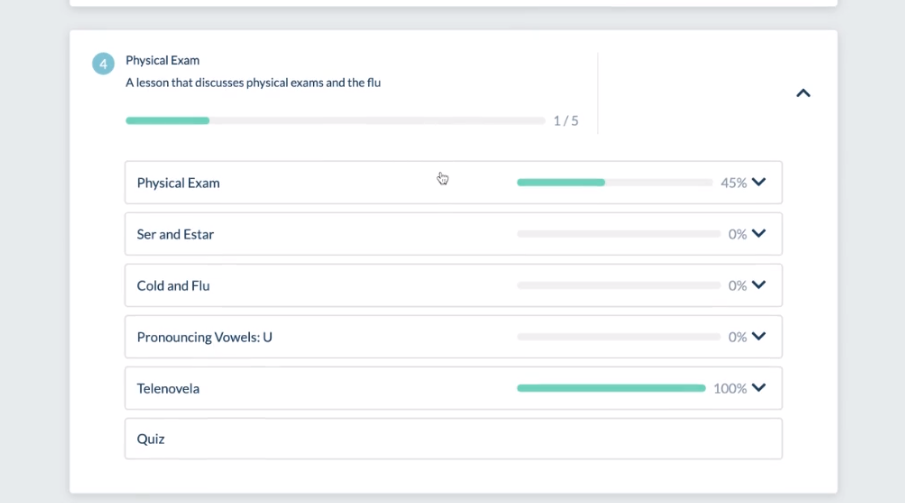
Task: Select the Telenovela activity label
Action: (168, 388)
